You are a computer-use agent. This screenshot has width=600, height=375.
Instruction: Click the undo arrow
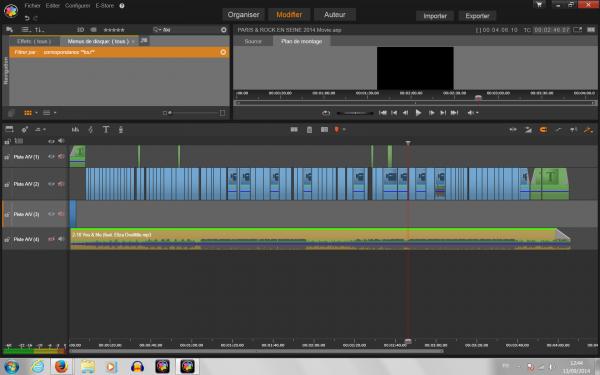(27, 18)
